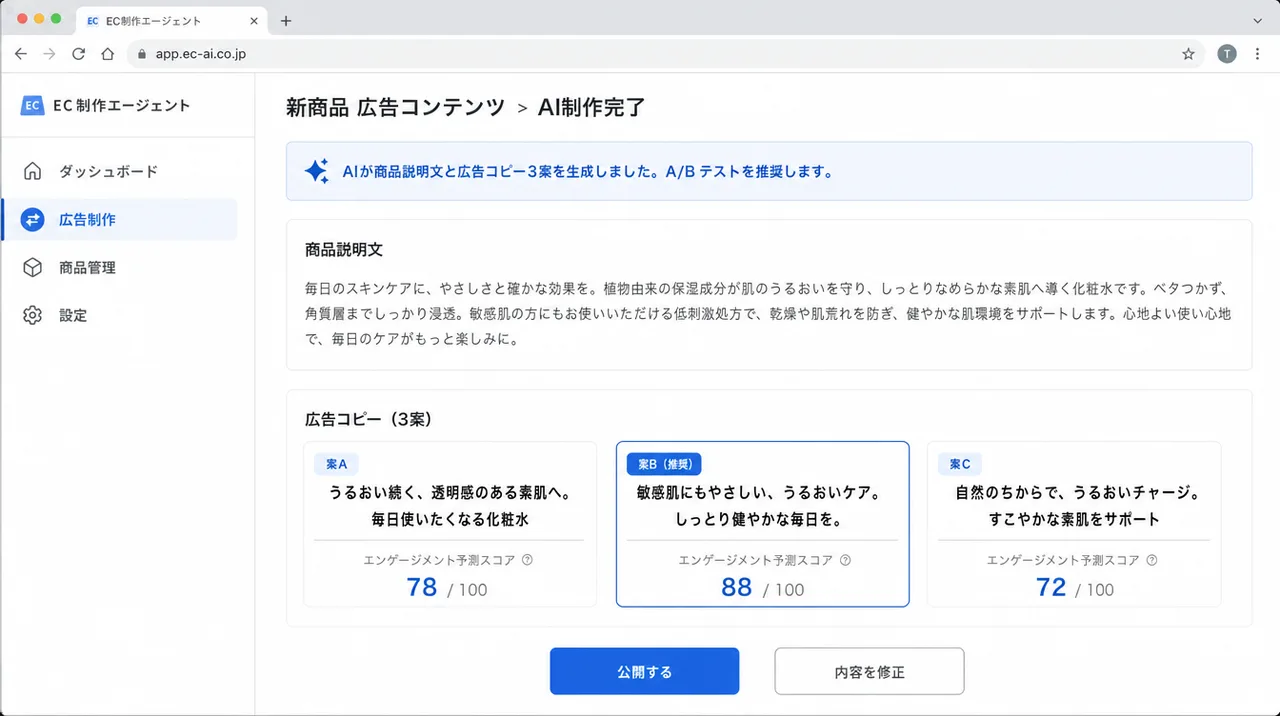1280x716 pixels.
Task: Click the score 88 value
Action: (x=737, y=587)
